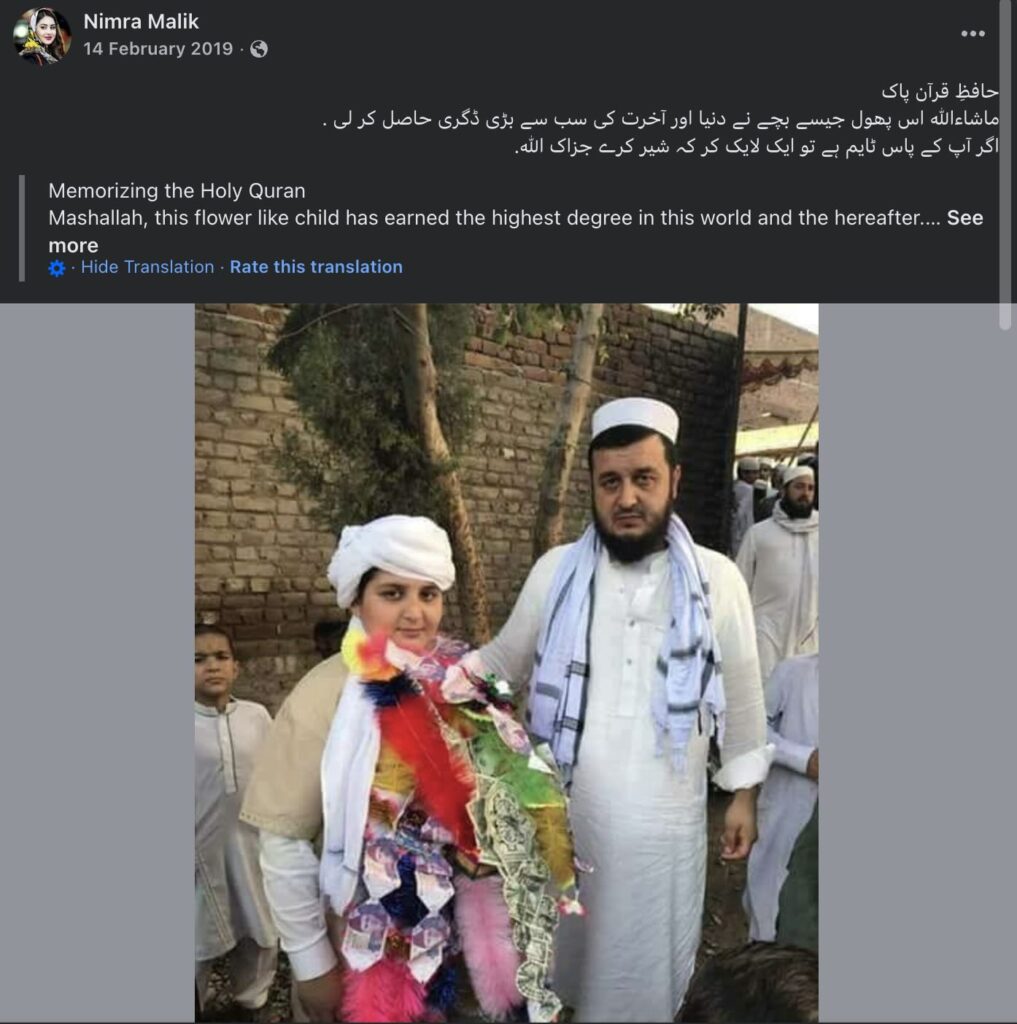Screen dimensions: 1017x1024
Task: Open Nimra Malik's profile picture
Action: [42, 35]
